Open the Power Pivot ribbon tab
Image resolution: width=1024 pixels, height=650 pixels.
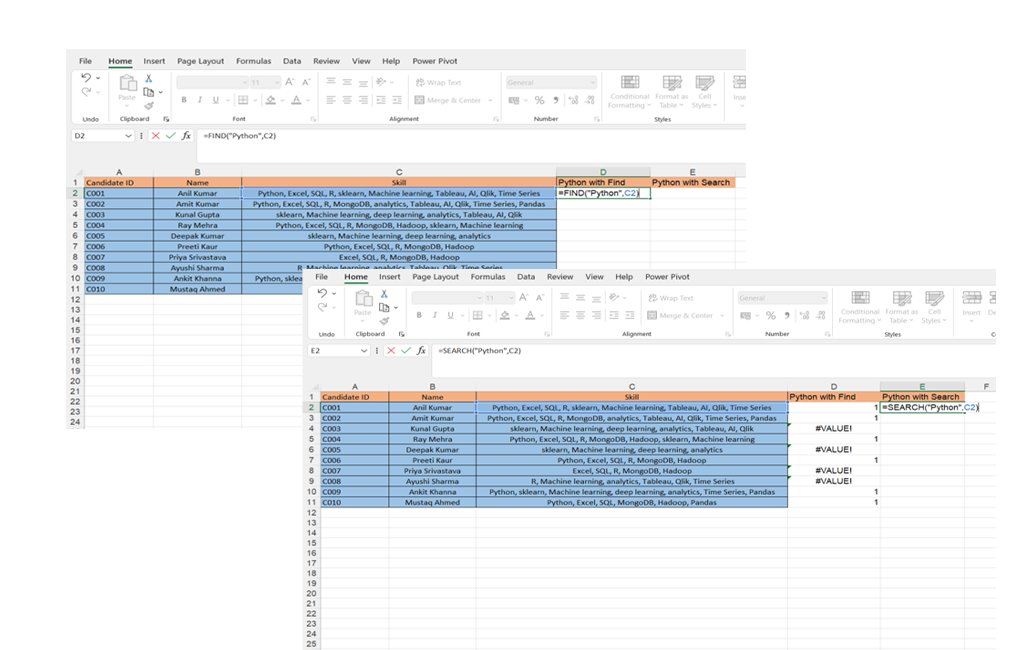click(x=437, y=60)
